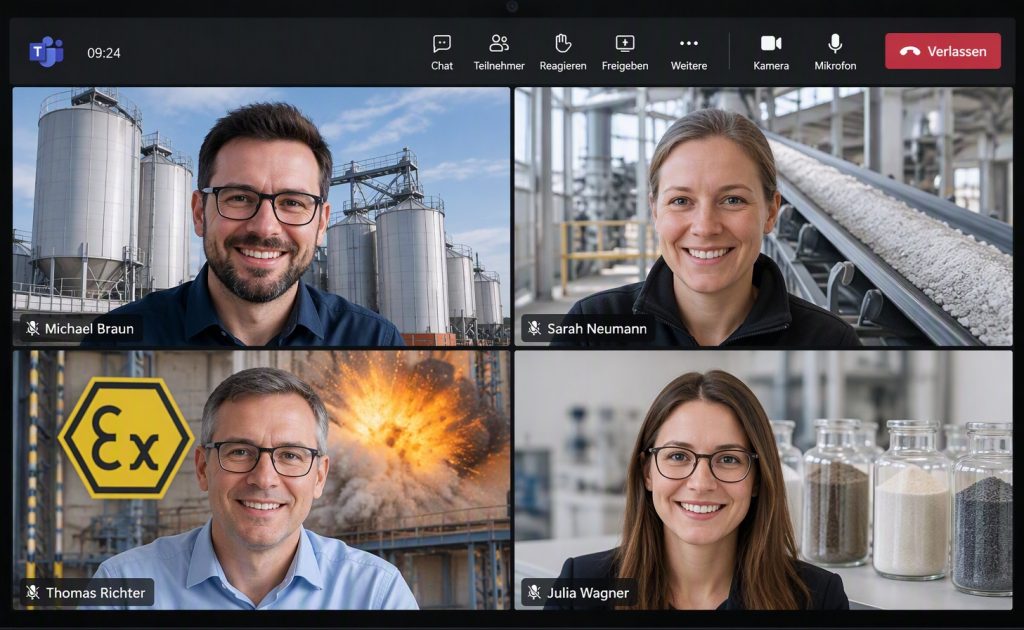This screenshot has width=1024, height=630.
Task: Toggle the Mikrofon mute
Action: [835, 52]
